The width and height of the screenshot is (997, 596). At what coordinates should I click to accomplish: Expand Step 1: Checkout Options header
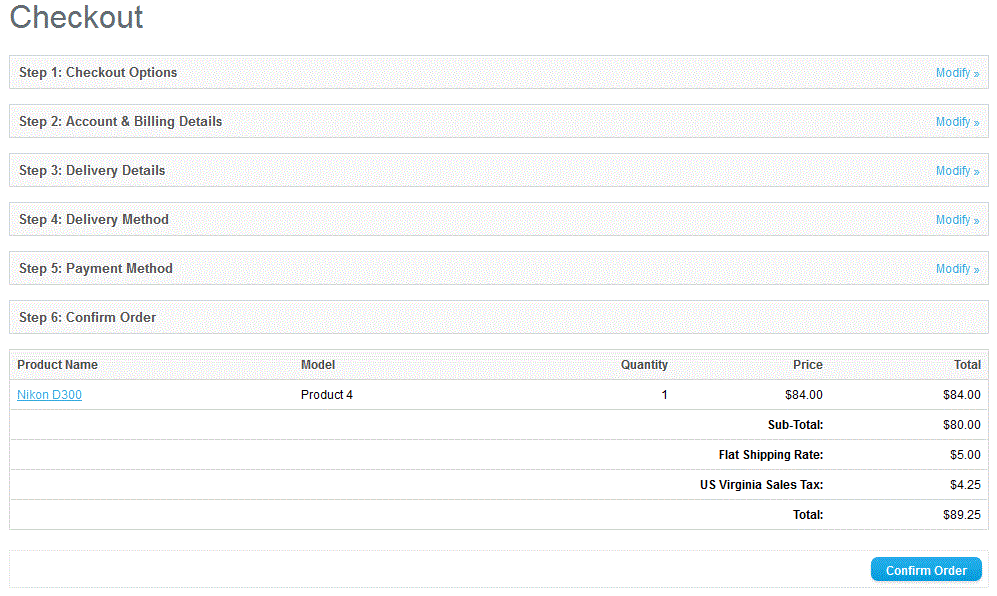[x=98, y=73]
